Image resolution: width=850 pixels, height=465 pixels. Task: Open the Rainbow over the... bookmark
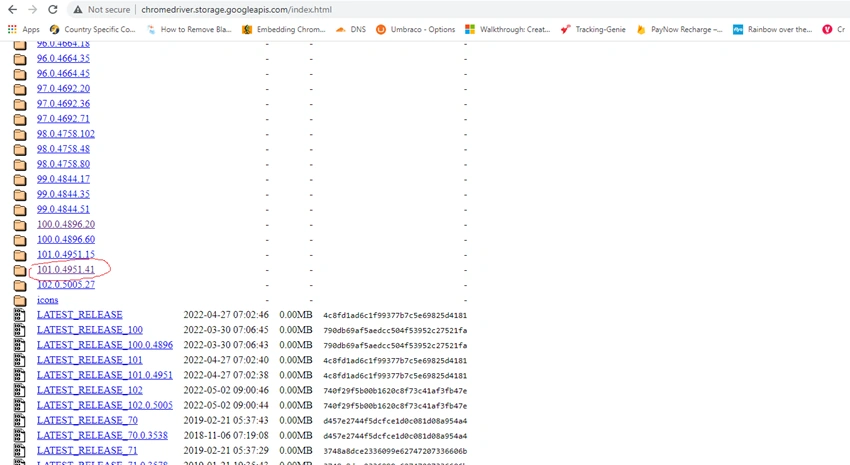(772, 29)
